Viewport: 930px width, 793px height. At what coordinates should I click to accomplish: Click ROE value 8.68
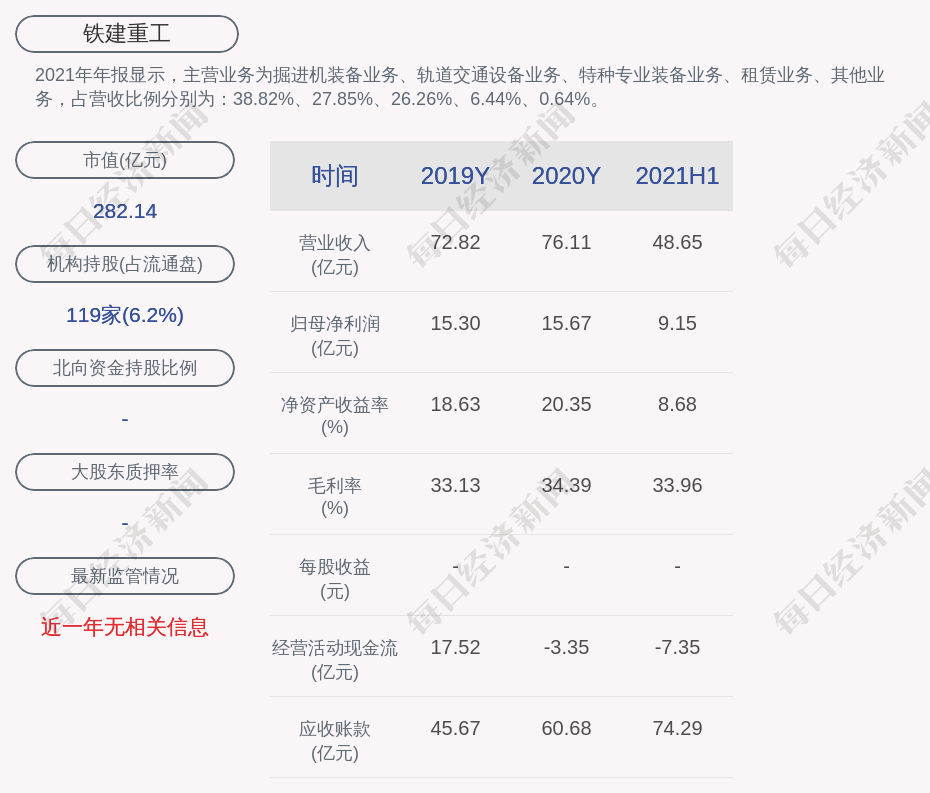coord(677,405)
